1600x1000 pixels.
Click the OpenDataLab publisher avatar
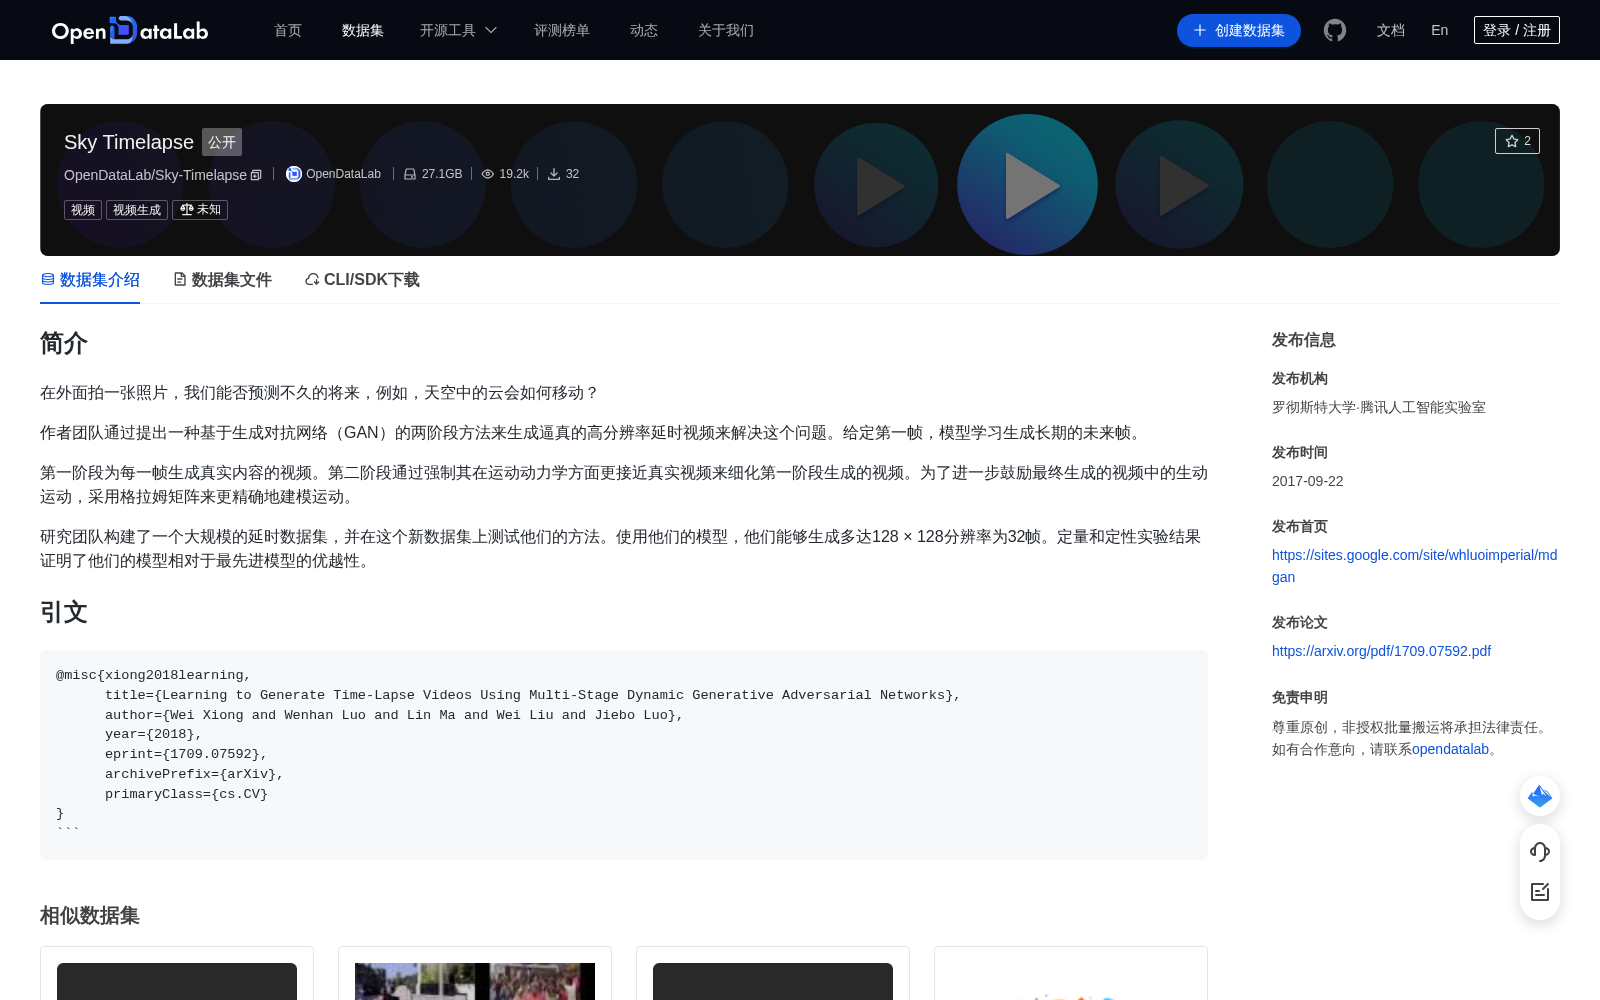tap(294, 174)
